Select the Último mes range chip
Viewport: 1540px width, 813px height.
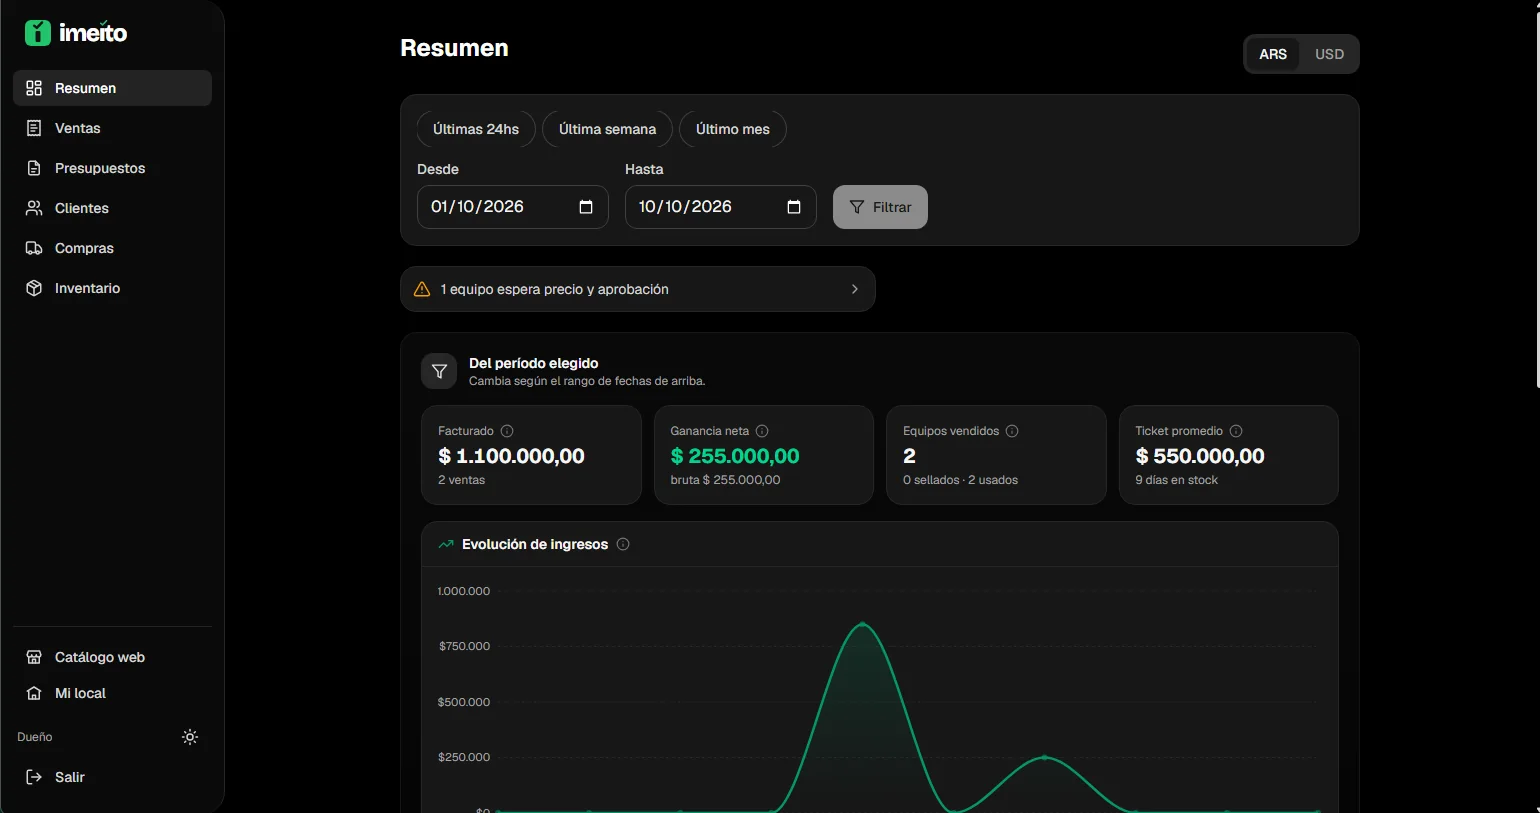click(733, 129)
